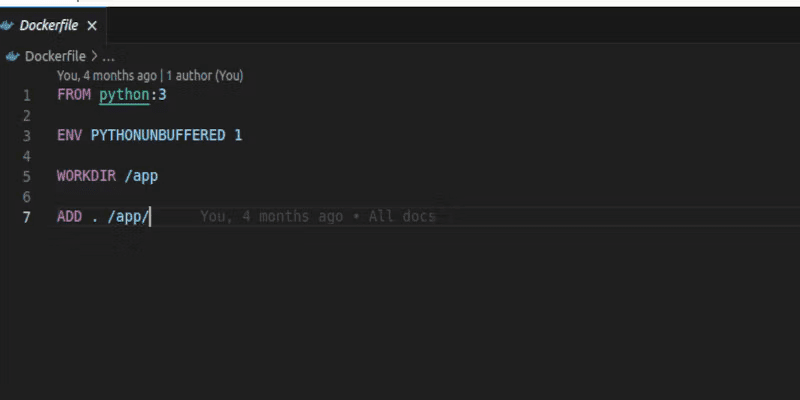Click the "1 author (You)" CodeLens link
Viewport: 800px width, 400px height.
coord(205,76)
